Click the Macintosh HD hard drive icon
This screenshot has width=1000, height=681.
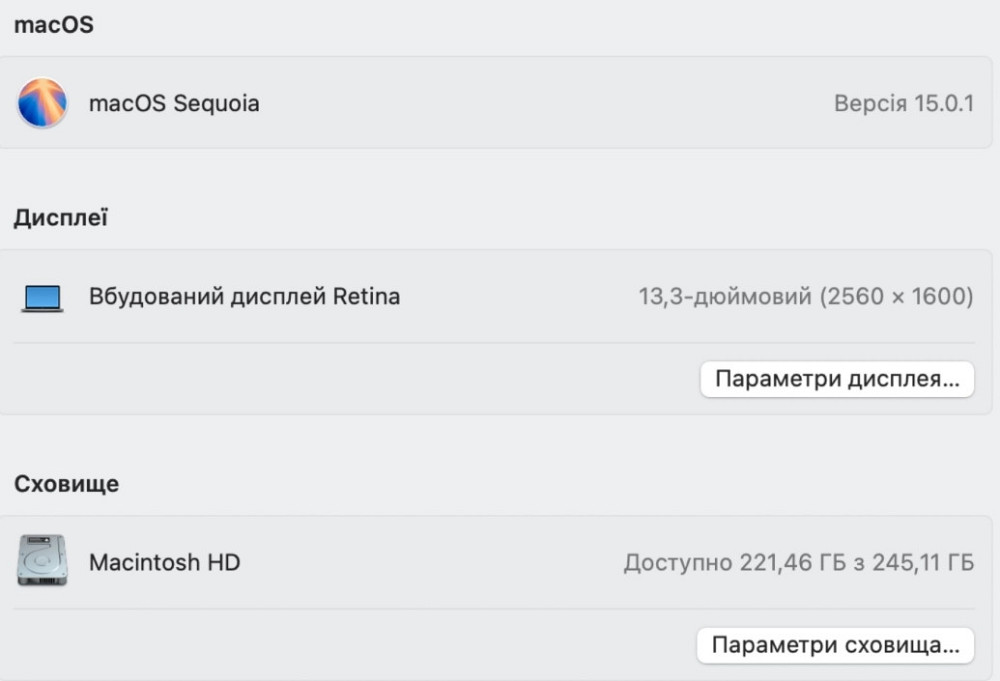click(41, 562)
